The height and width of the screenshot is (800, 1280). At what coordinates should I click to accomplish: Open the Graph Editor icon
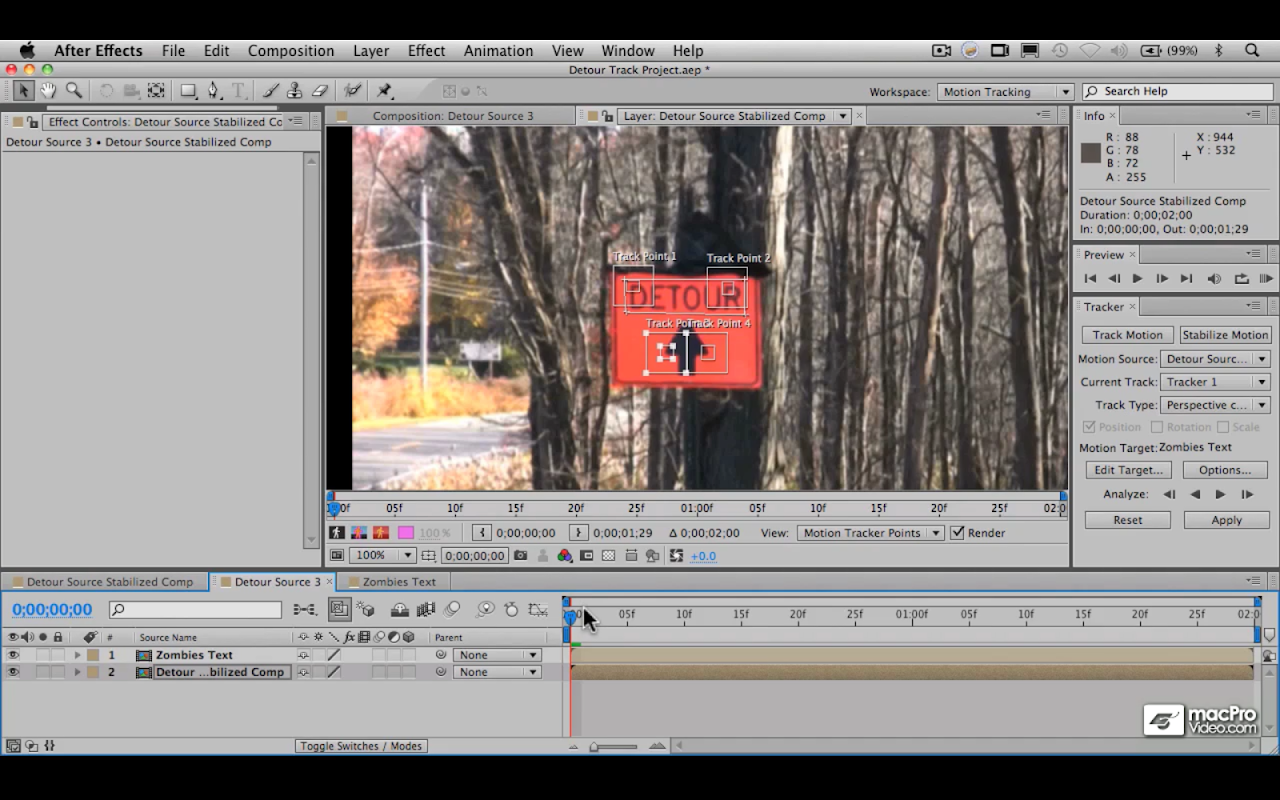538,609
